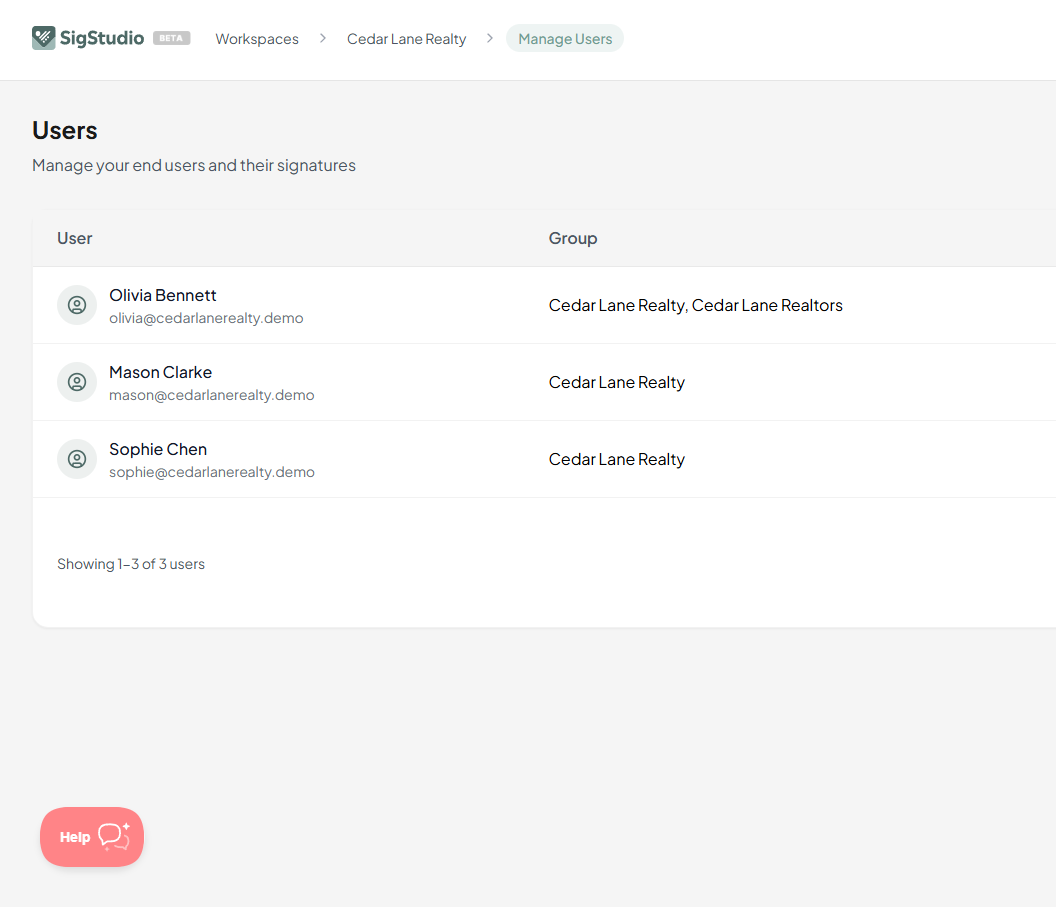Click the SigStudio logo icon

pos(44,38)
